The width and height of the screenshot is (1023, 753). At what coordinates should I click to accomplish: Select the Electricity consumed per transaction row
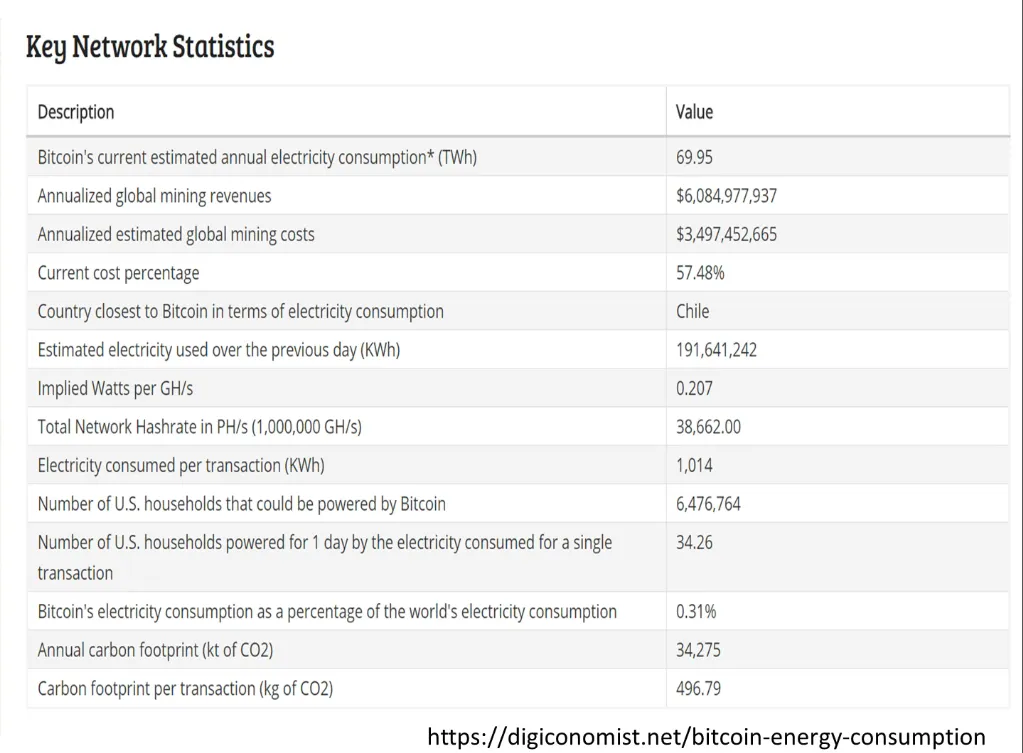pyautogui.click(x=518, y=465)
